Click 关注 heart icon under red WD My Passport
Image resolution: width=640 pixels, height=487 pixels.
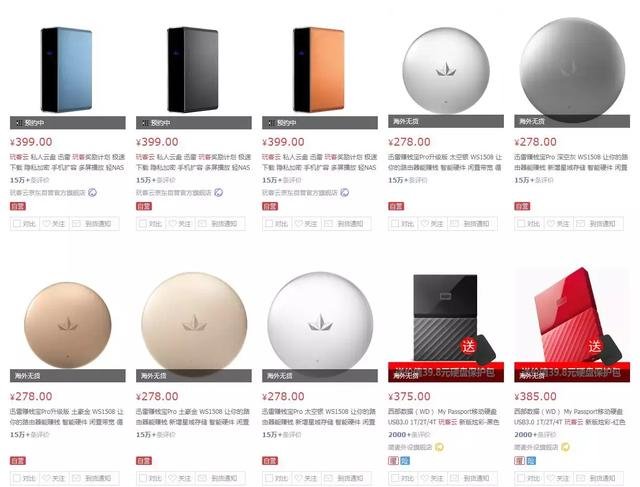(x=551, y=478)
